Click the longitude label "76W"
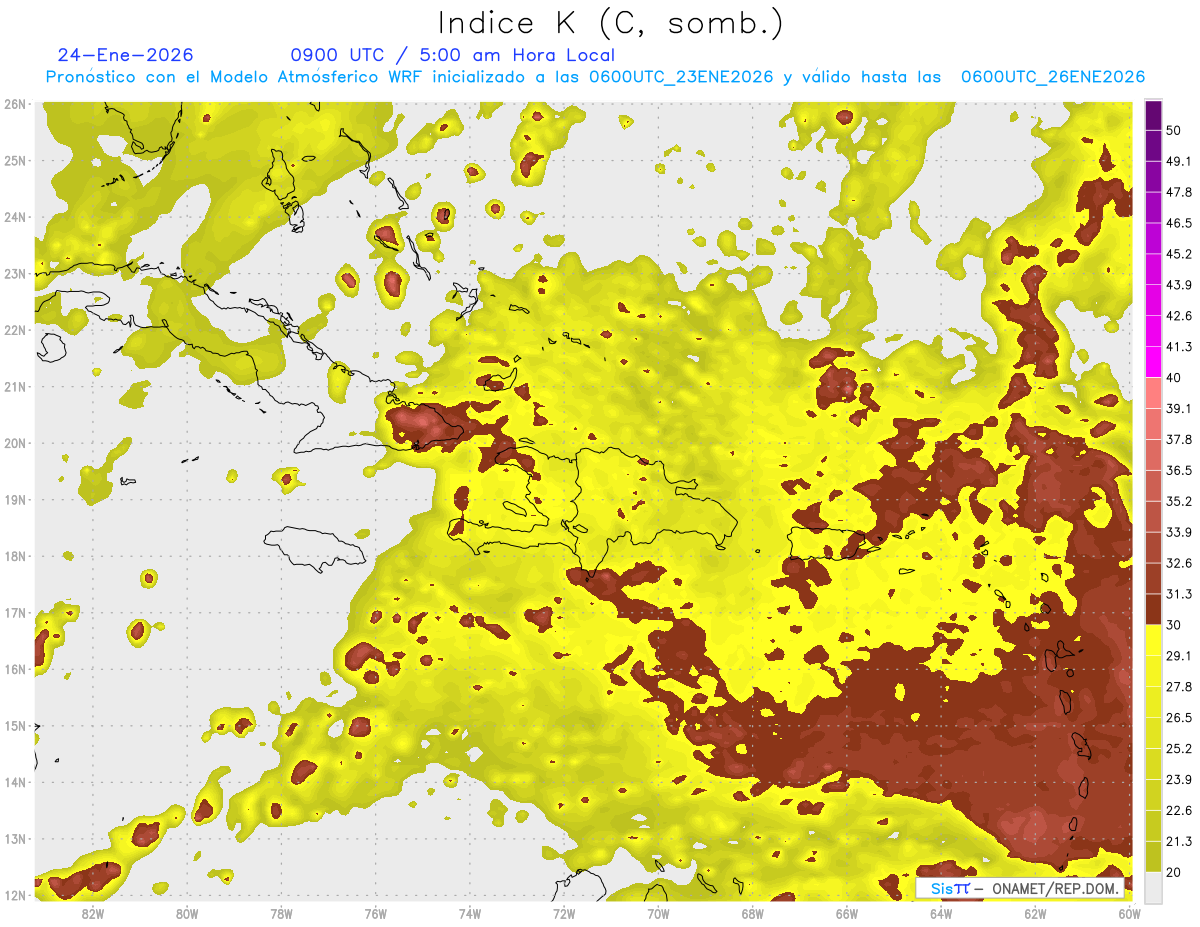Image resolution: width=1200 pixels, height=927 pixels. click(375, 913)
